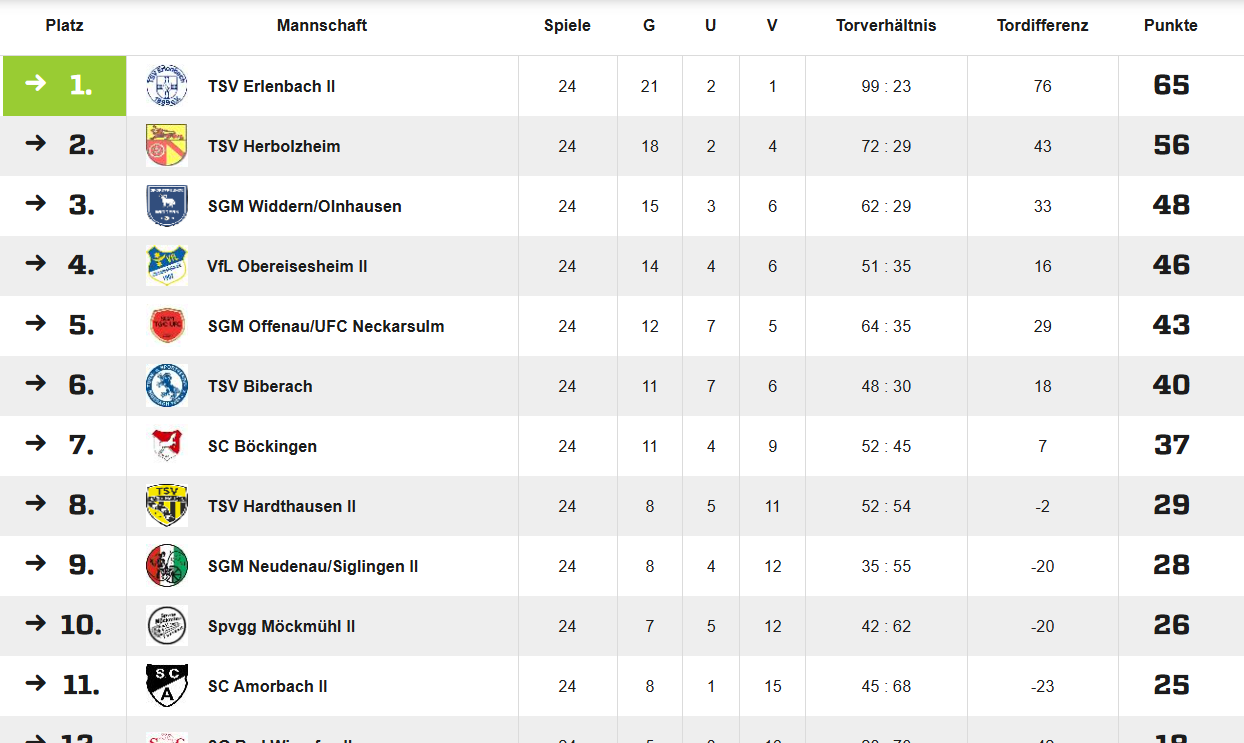1244x743 pixels.
Task: Click the trend arrow beside rank 10
Action: 36,623
